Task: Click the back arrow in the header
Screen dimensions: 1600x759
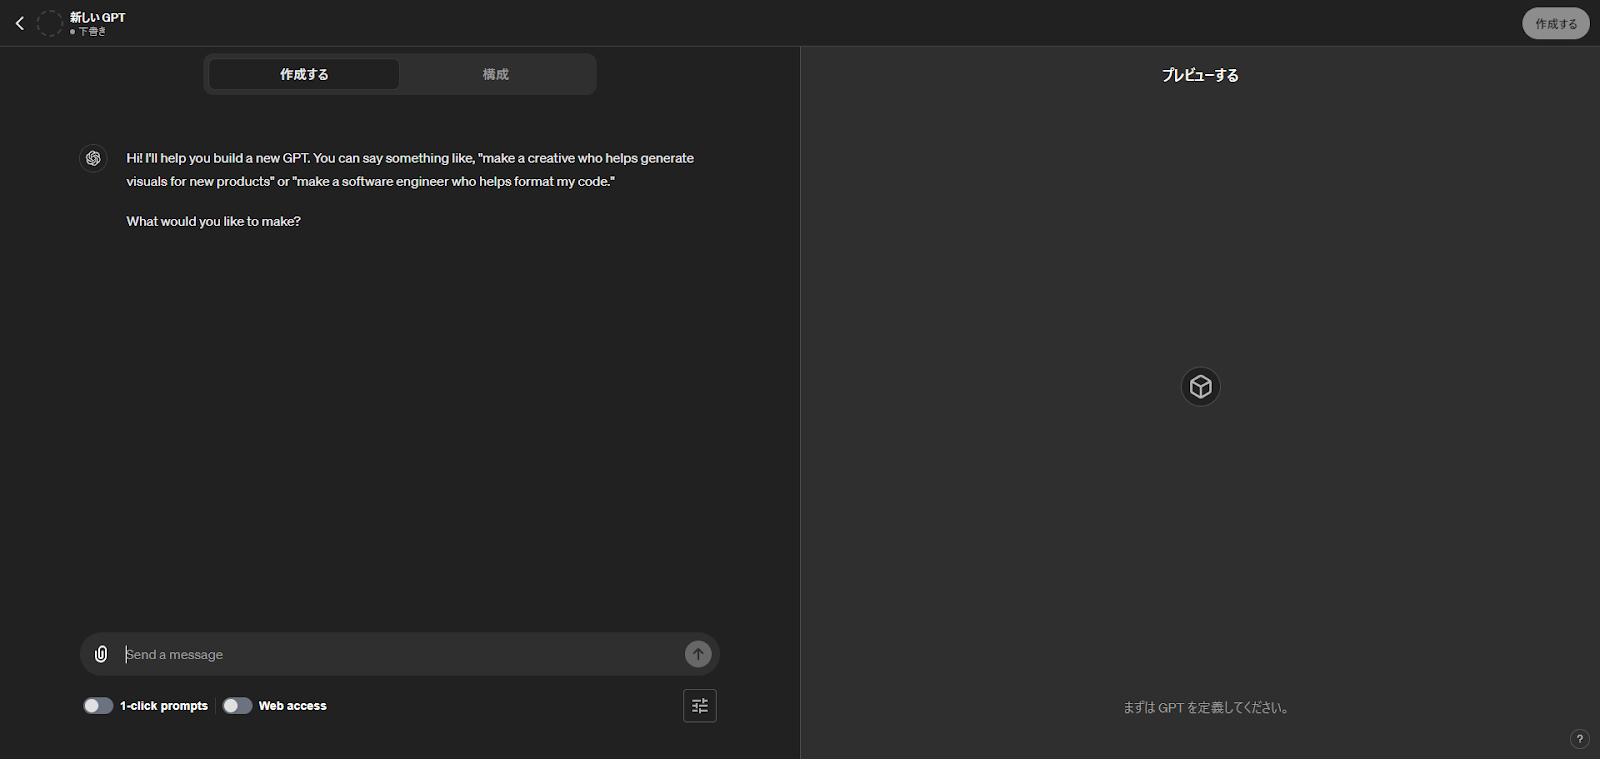Action: click(x=19, y=23)
